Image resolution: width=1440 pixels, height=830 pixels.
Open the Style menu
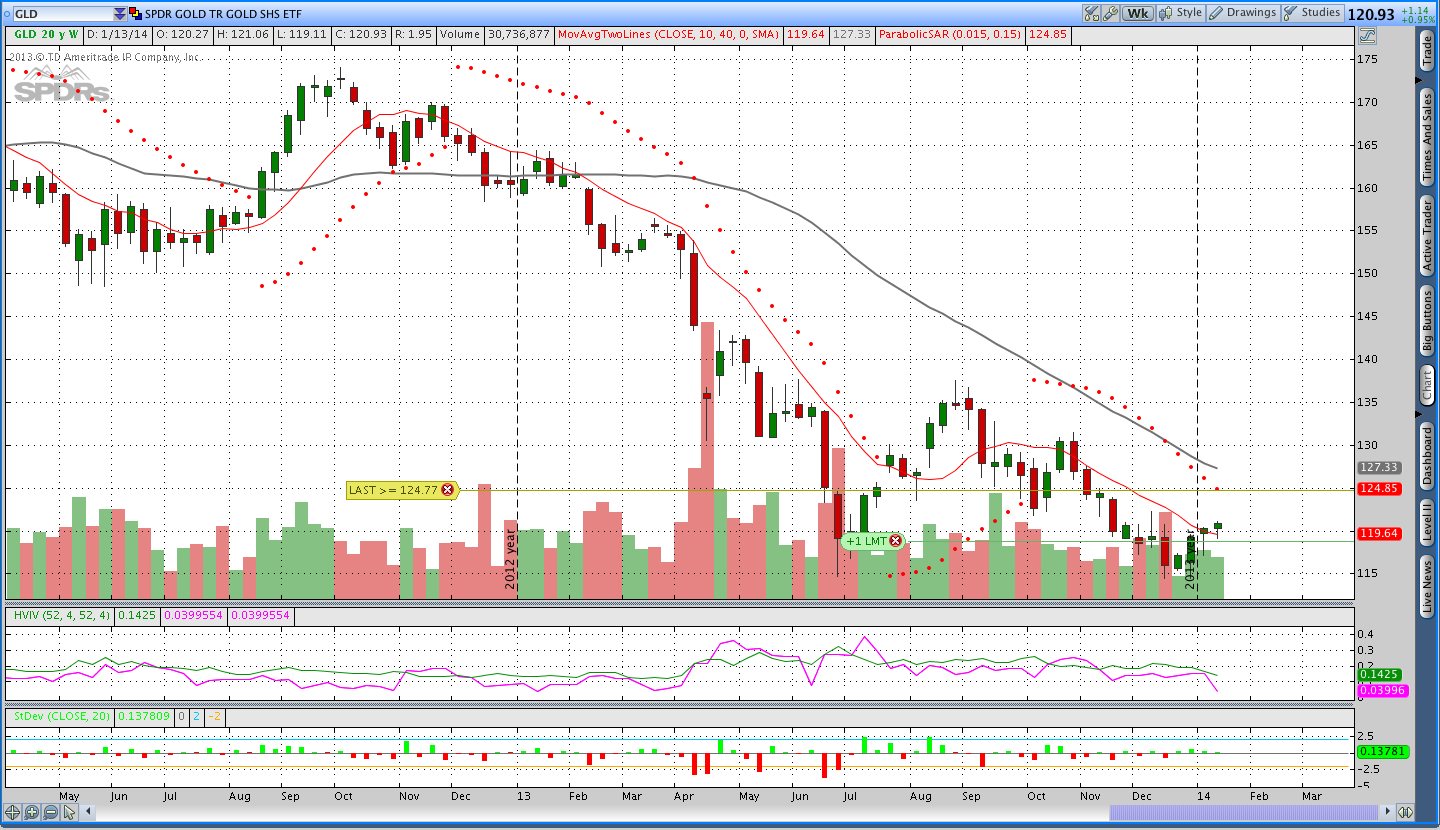tap(1181, 13)
